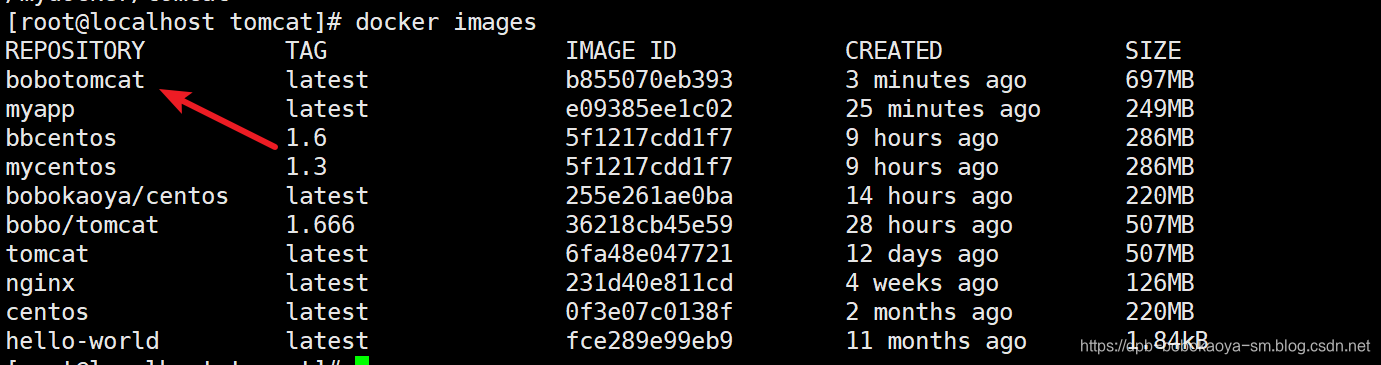Select the image ID b855070eb393

coord(649,79)
